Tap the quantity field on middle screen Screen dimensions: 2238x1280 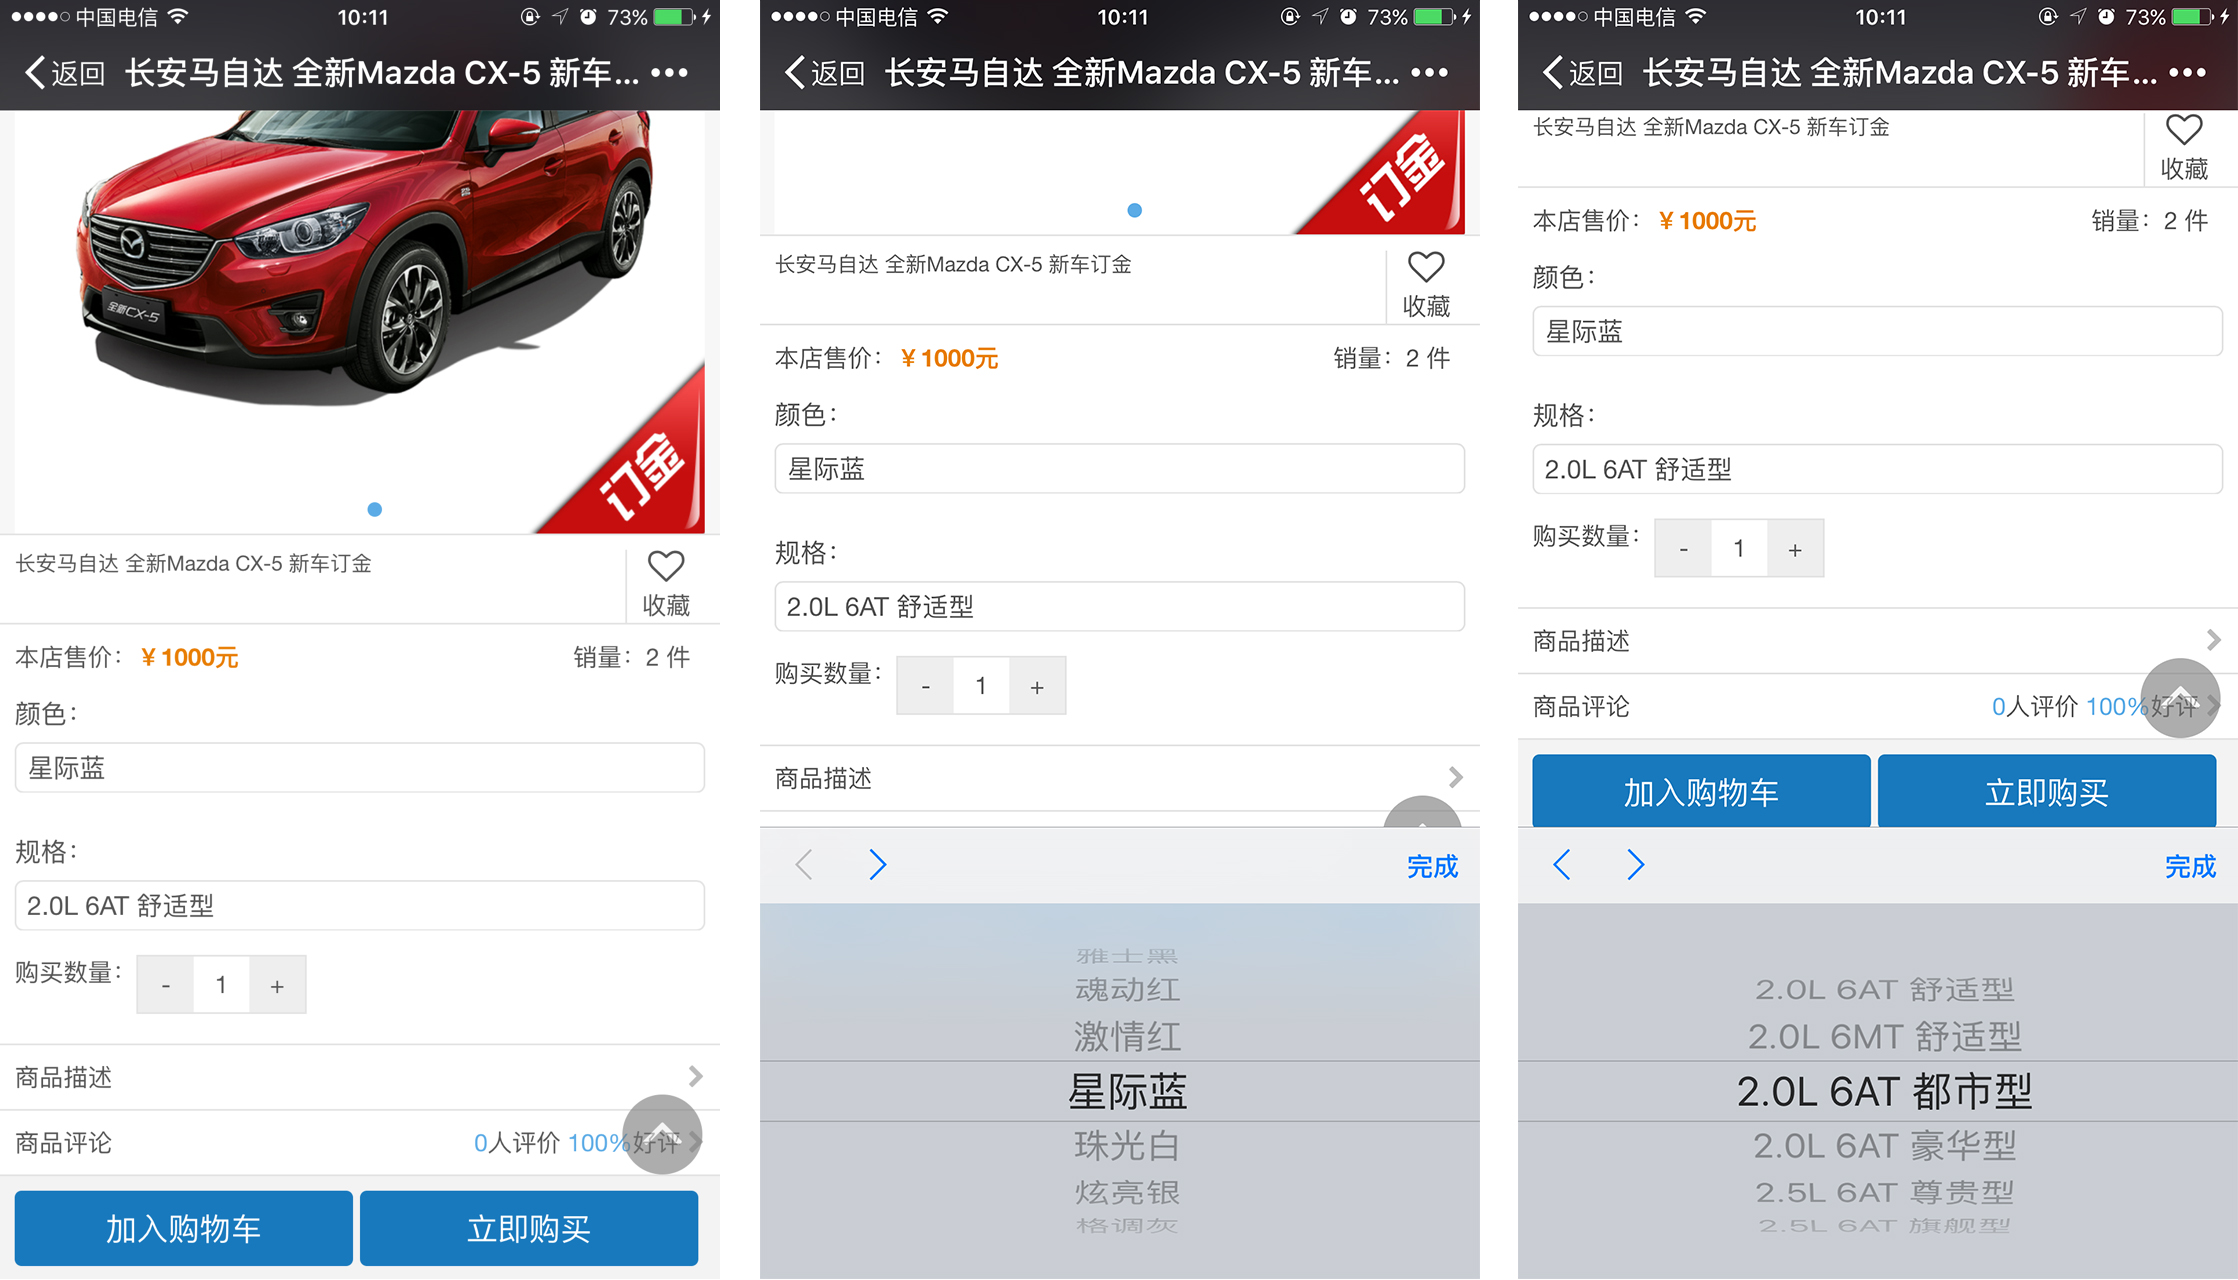[x=981, y=686]
